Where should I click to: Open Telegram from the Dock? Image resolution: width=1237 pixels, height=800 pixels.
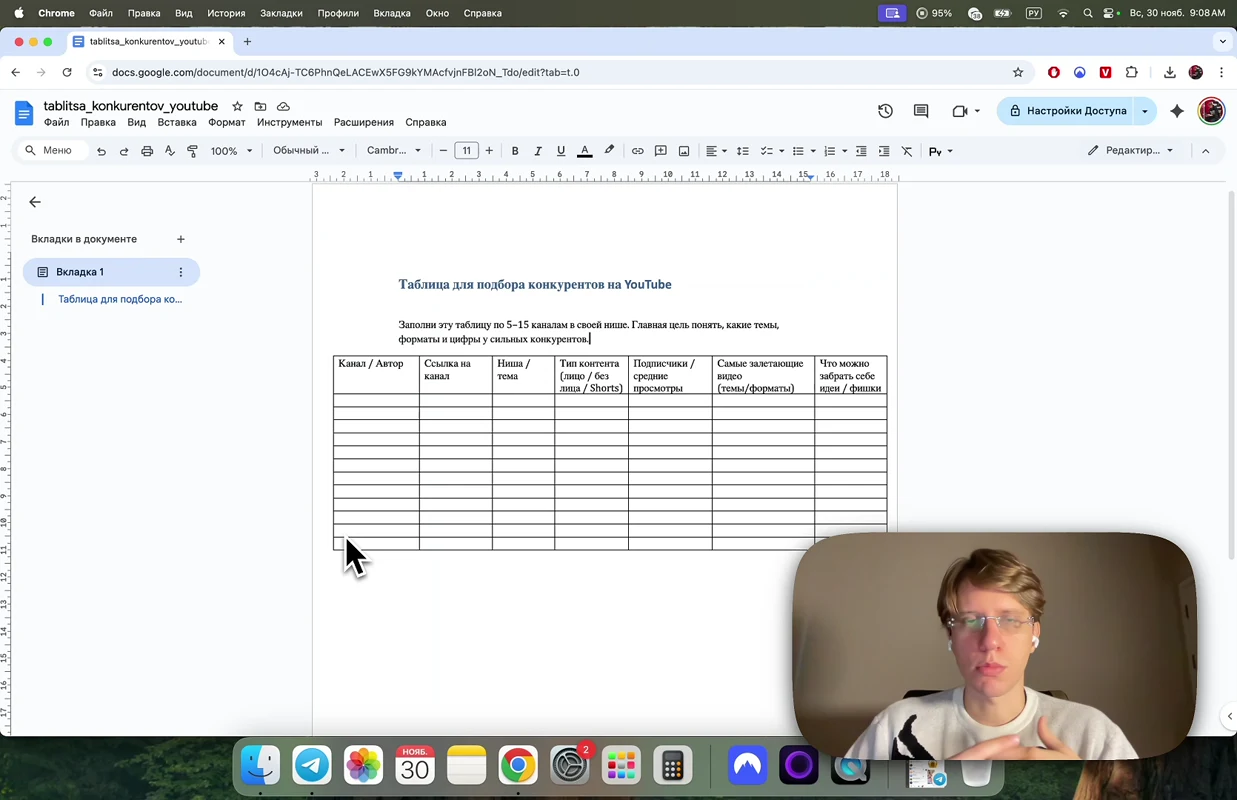point(312,766)
